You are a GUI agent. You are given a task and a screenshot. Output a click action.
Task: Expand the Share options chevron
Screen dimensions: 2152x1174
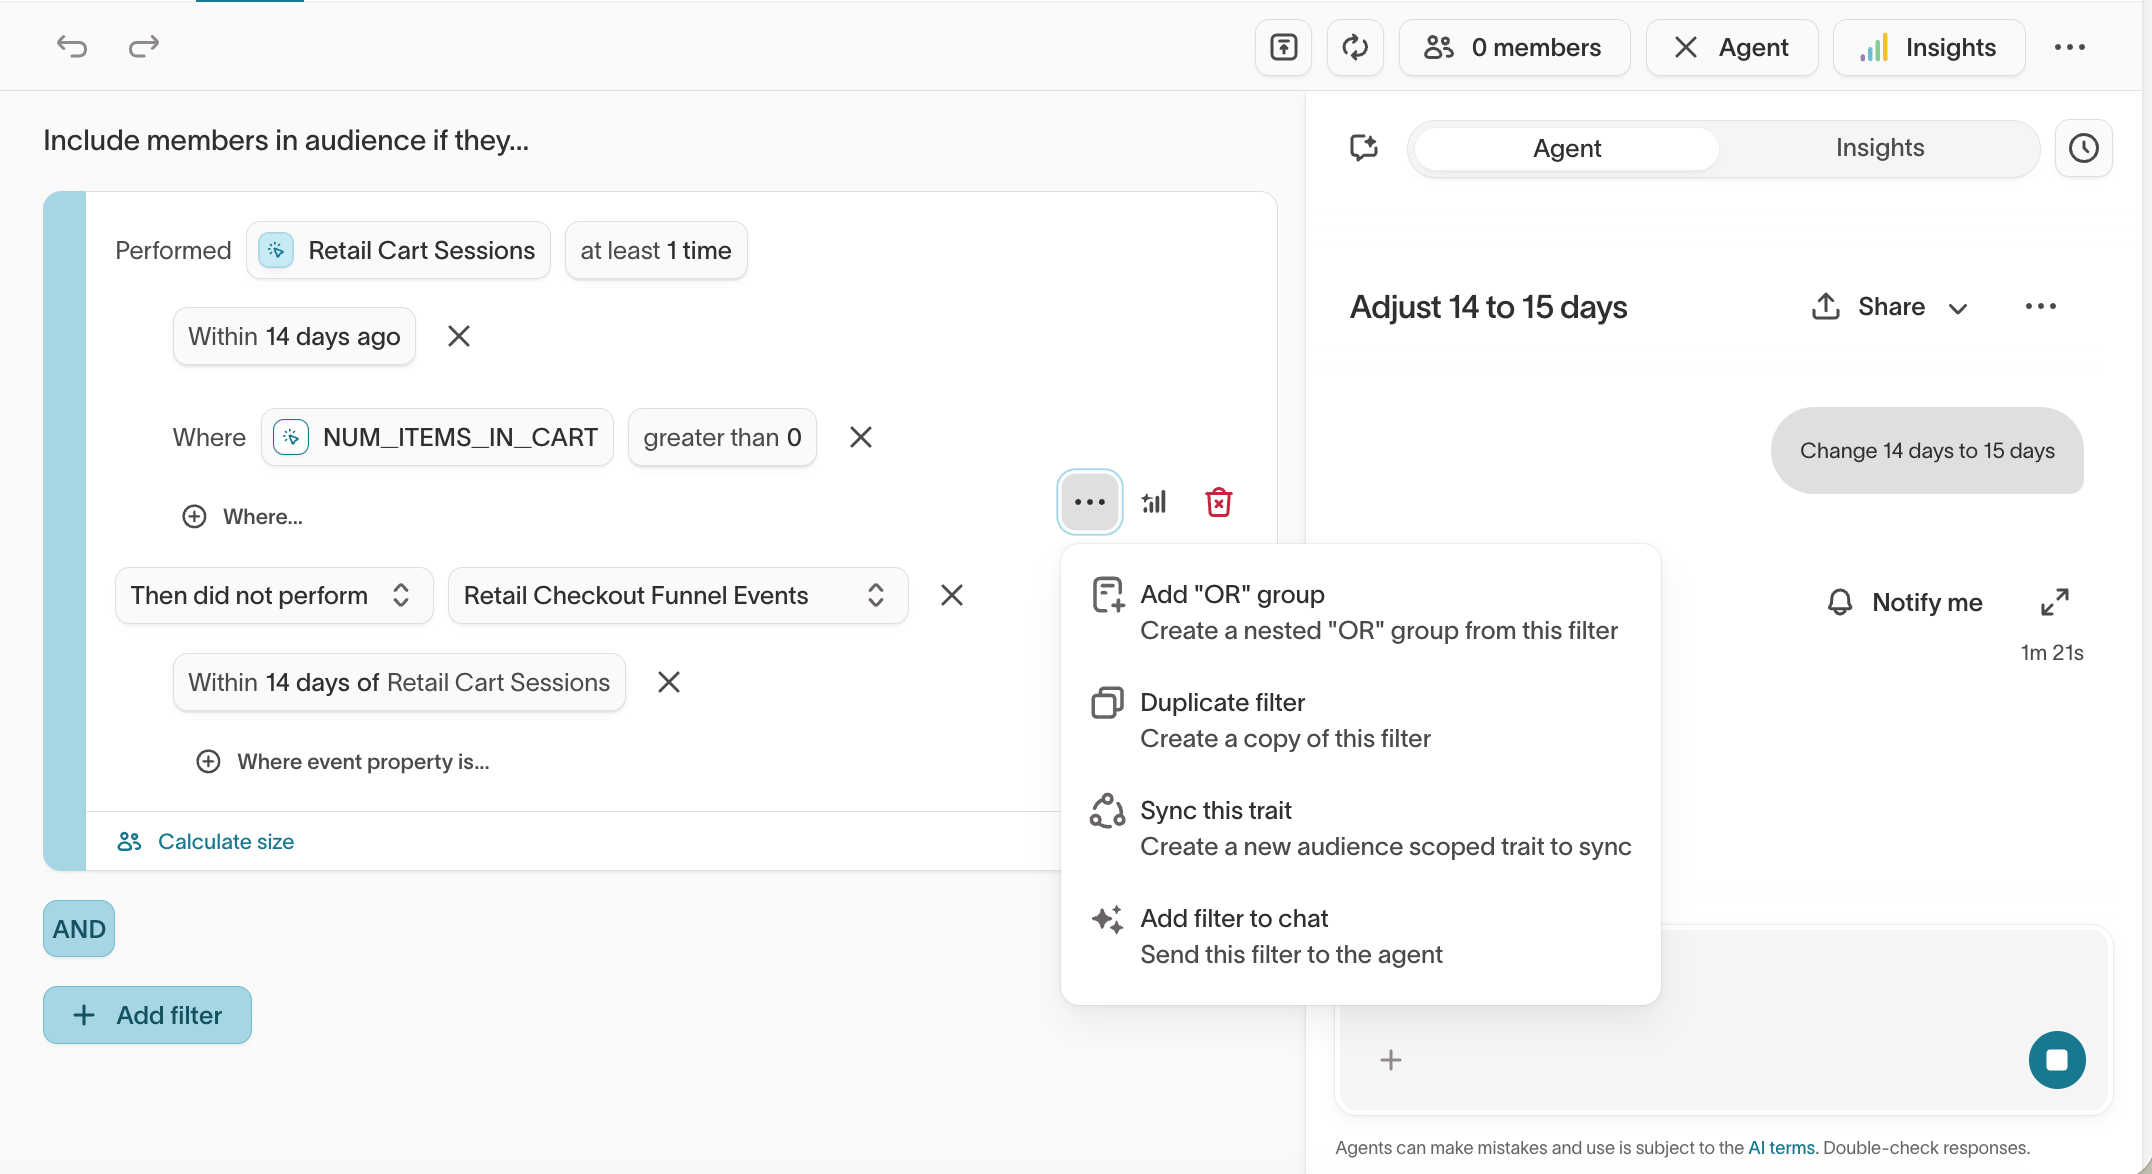(1959, 307)
